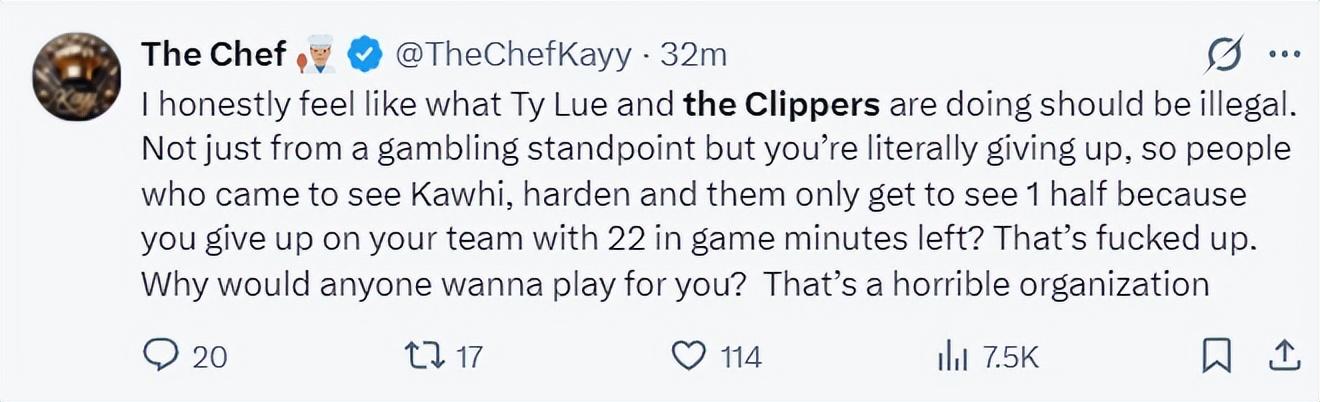
Task: Open the @TheChefKayy handle link
Action: [x=514, y=56]
